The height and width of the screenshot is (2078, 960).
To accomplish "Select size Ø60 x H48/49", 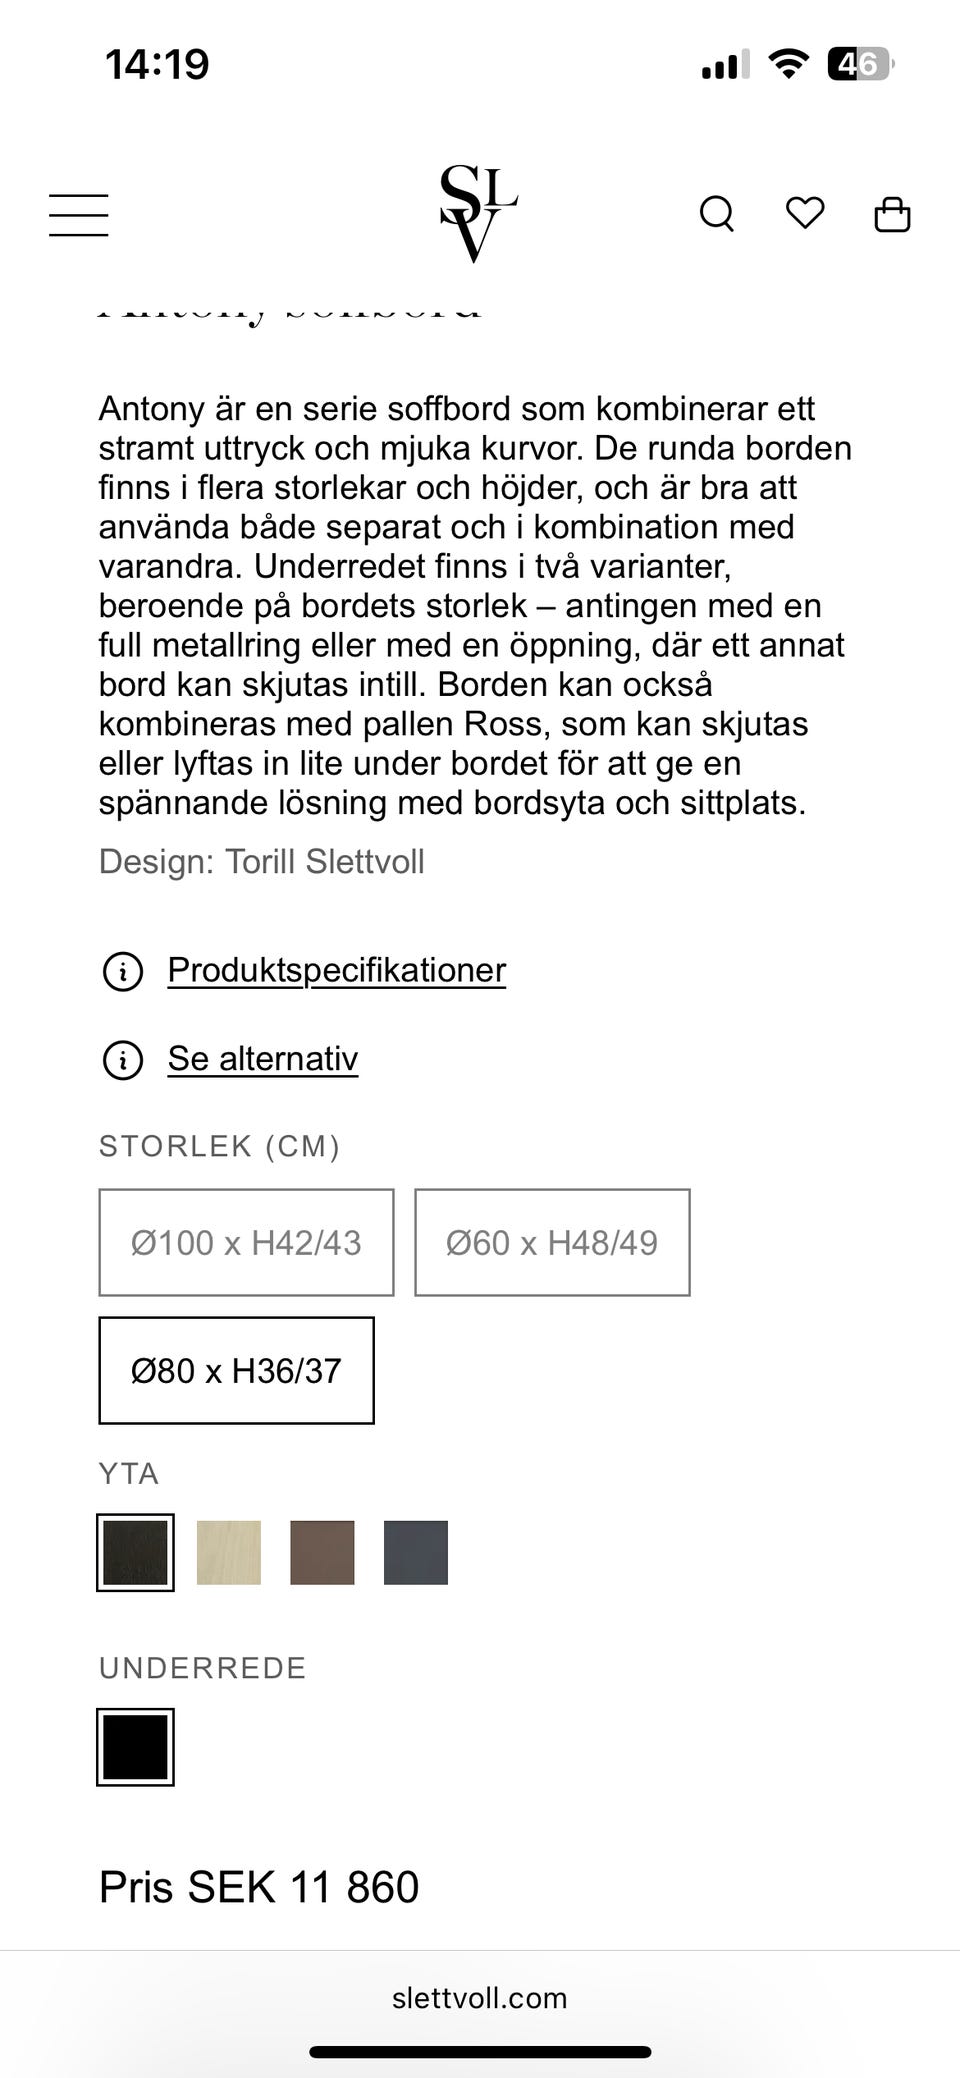I will (551, 1242).
